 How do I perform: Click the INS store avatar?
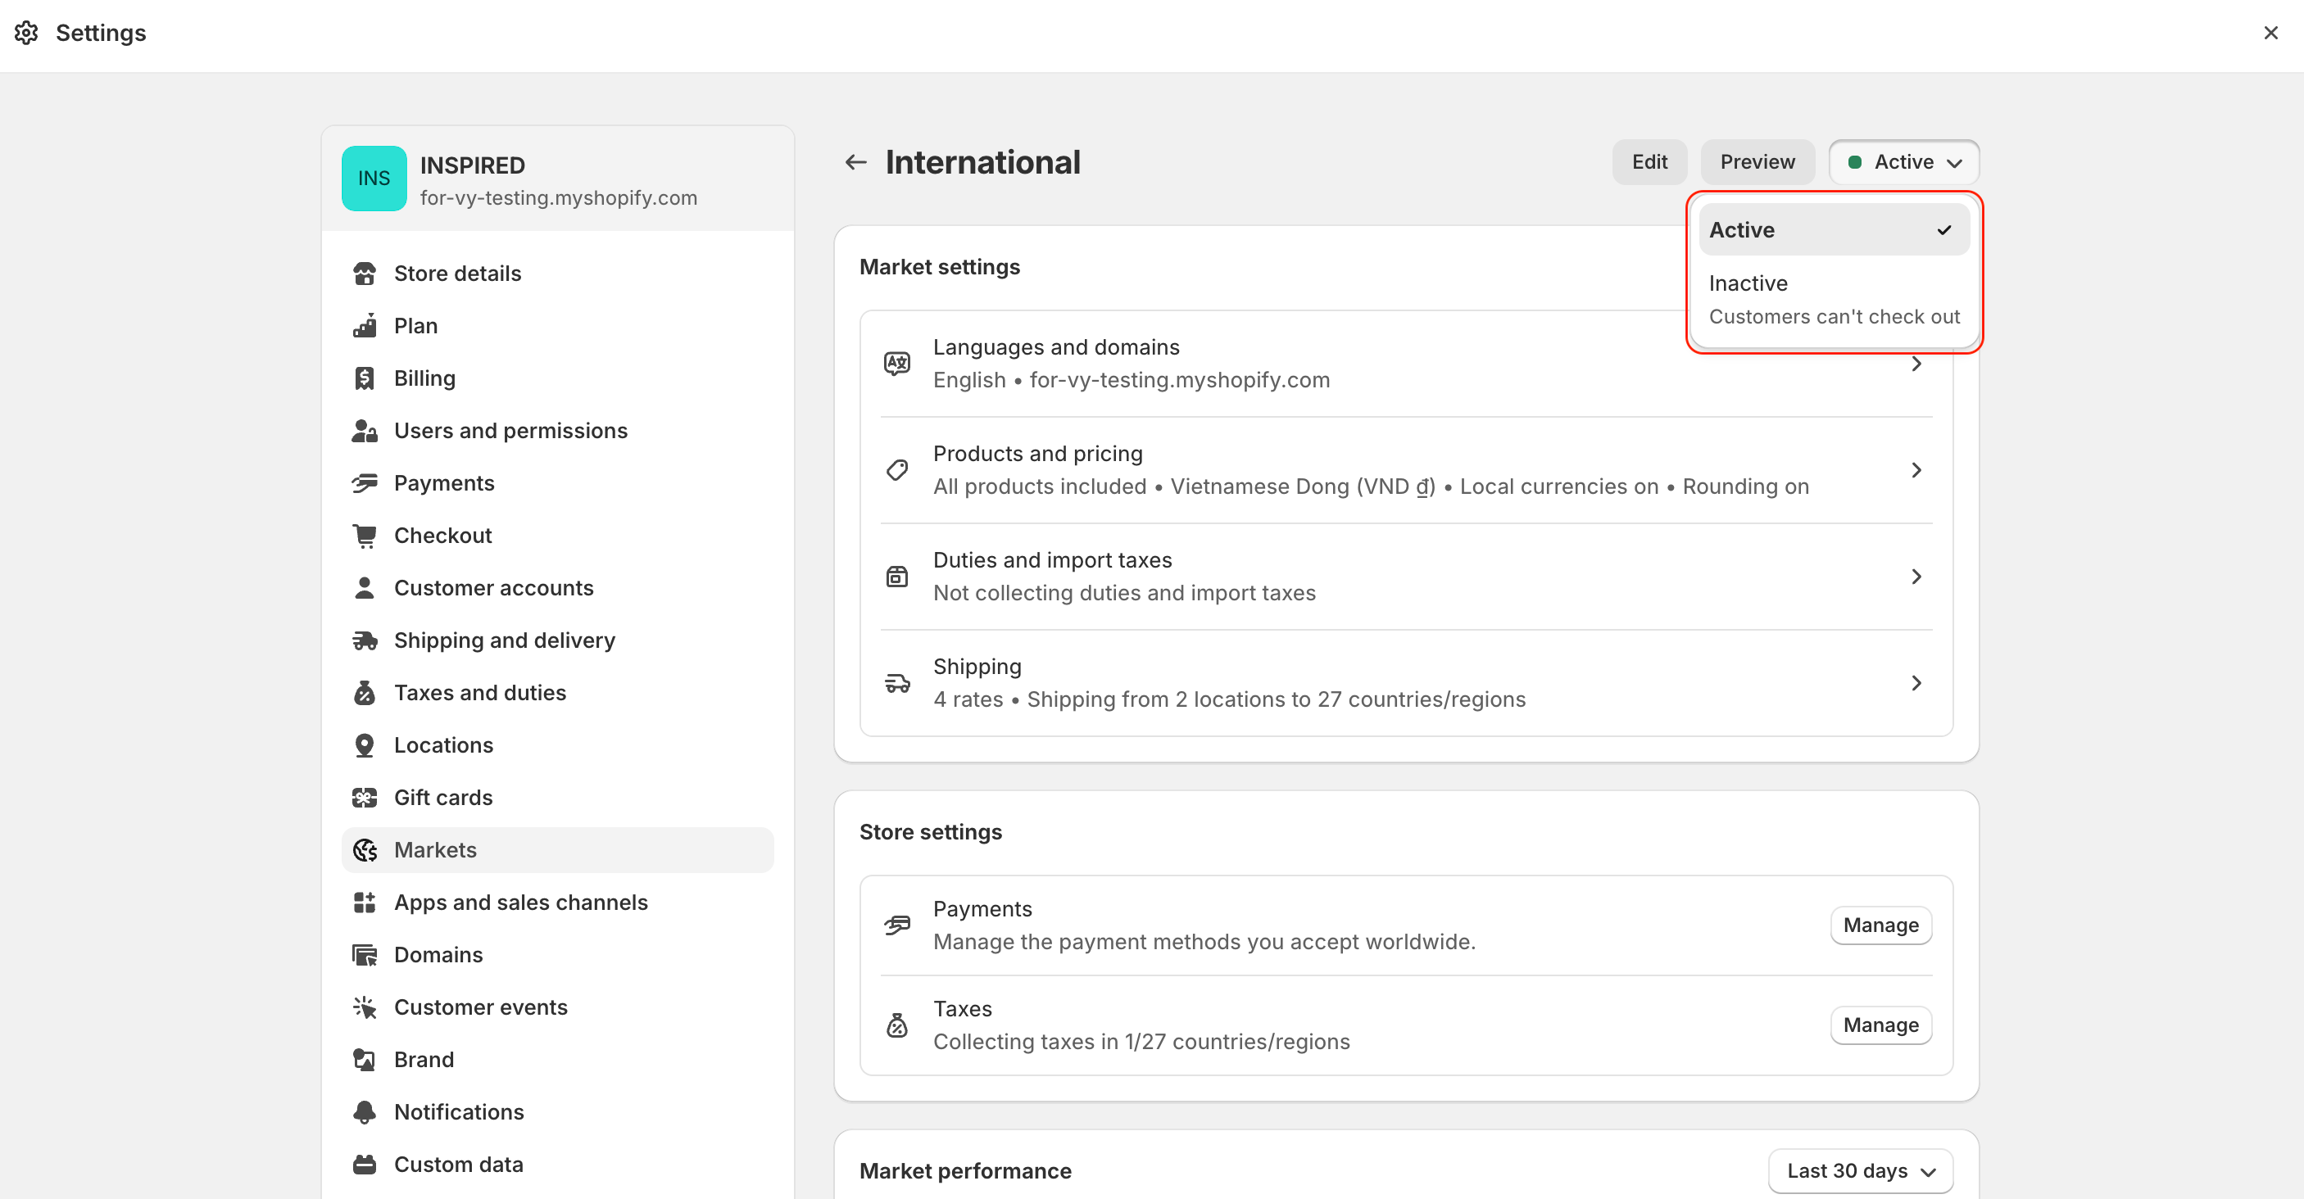[x=374, y=179]
